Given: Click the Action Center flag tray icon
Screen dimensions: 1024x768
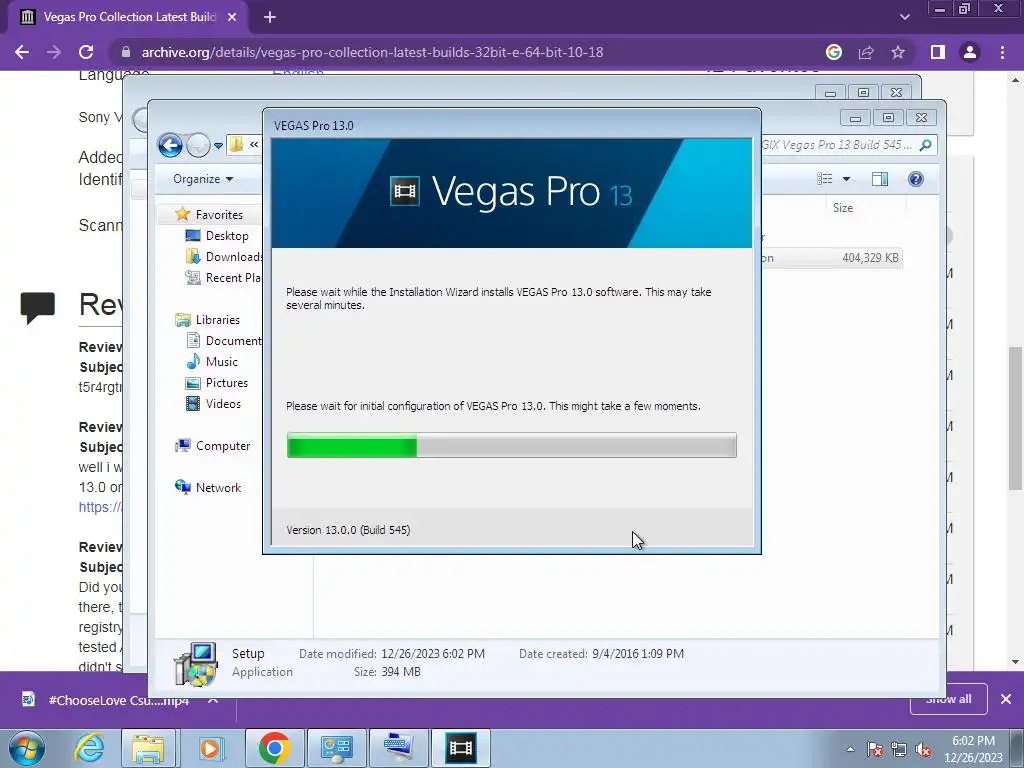Looking at the screenshot, I should [875, 749].
